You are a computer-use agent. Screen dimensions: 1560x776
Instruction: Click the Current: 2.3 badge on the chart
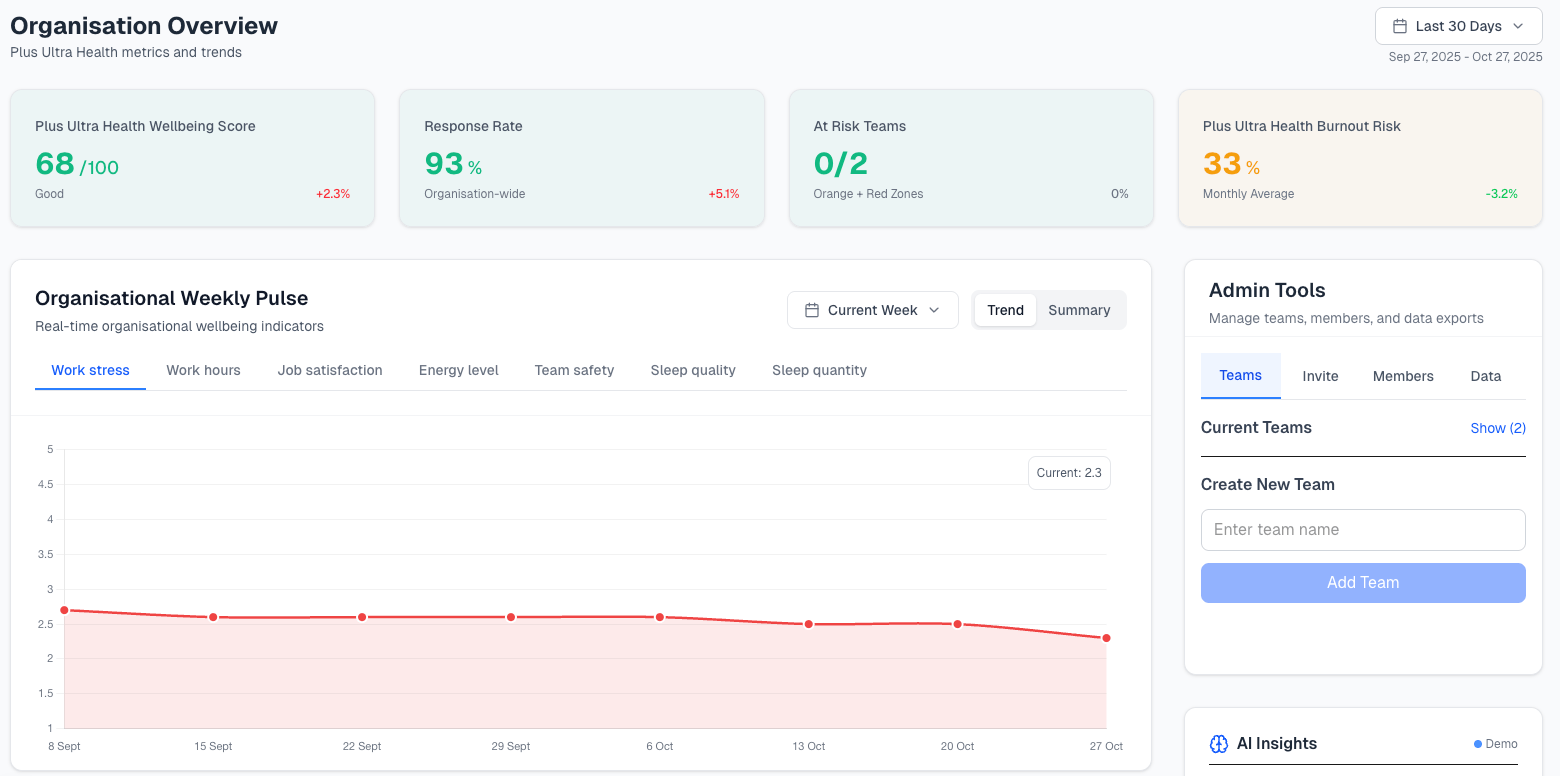click(x=1069, y=472)
